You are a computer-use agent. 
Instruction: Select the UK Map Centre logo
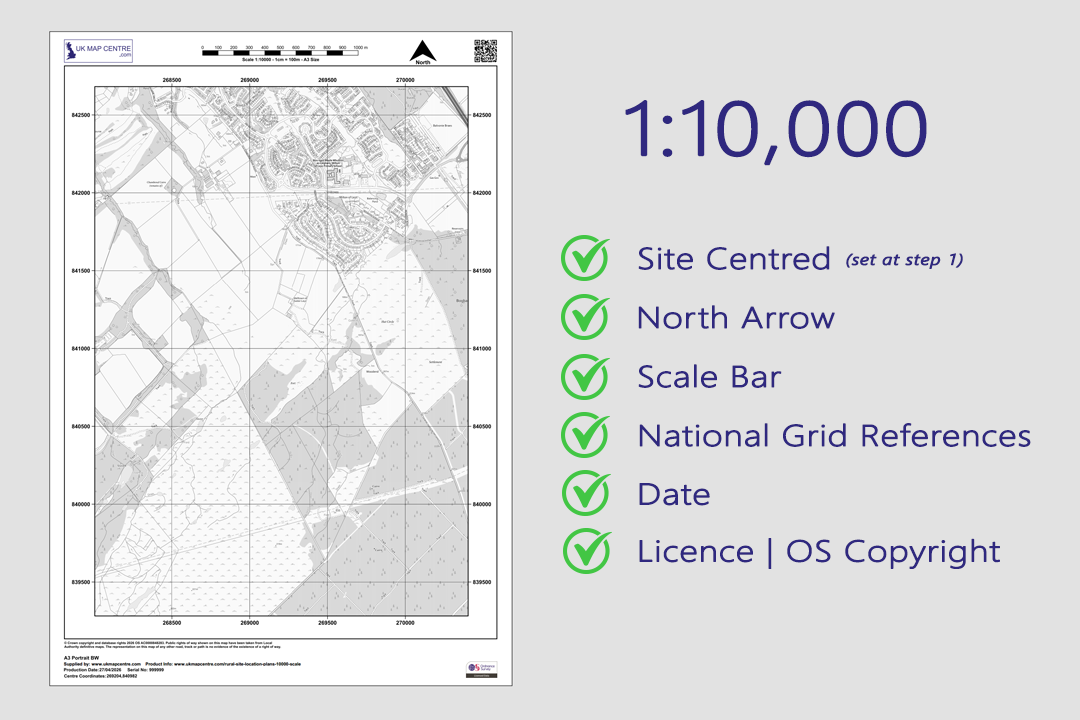[x=98, y=51]
